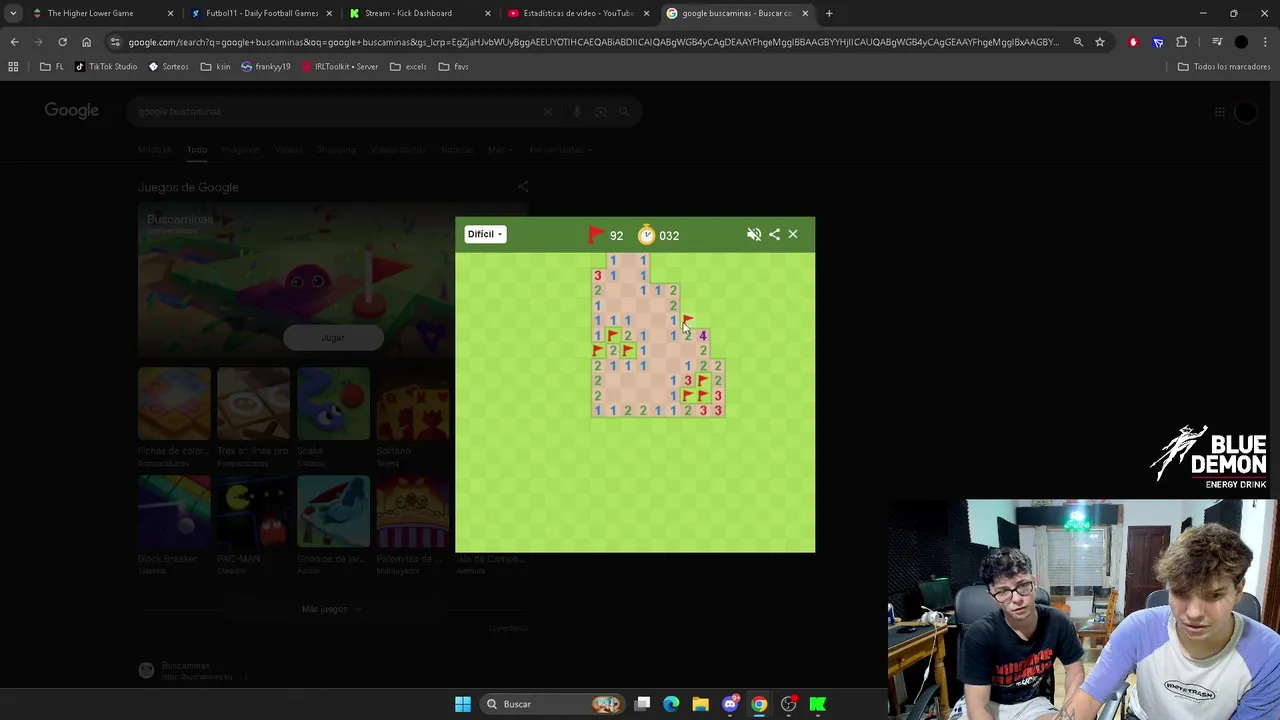Open the browser extensions puzzle icon

(1182, 42)
